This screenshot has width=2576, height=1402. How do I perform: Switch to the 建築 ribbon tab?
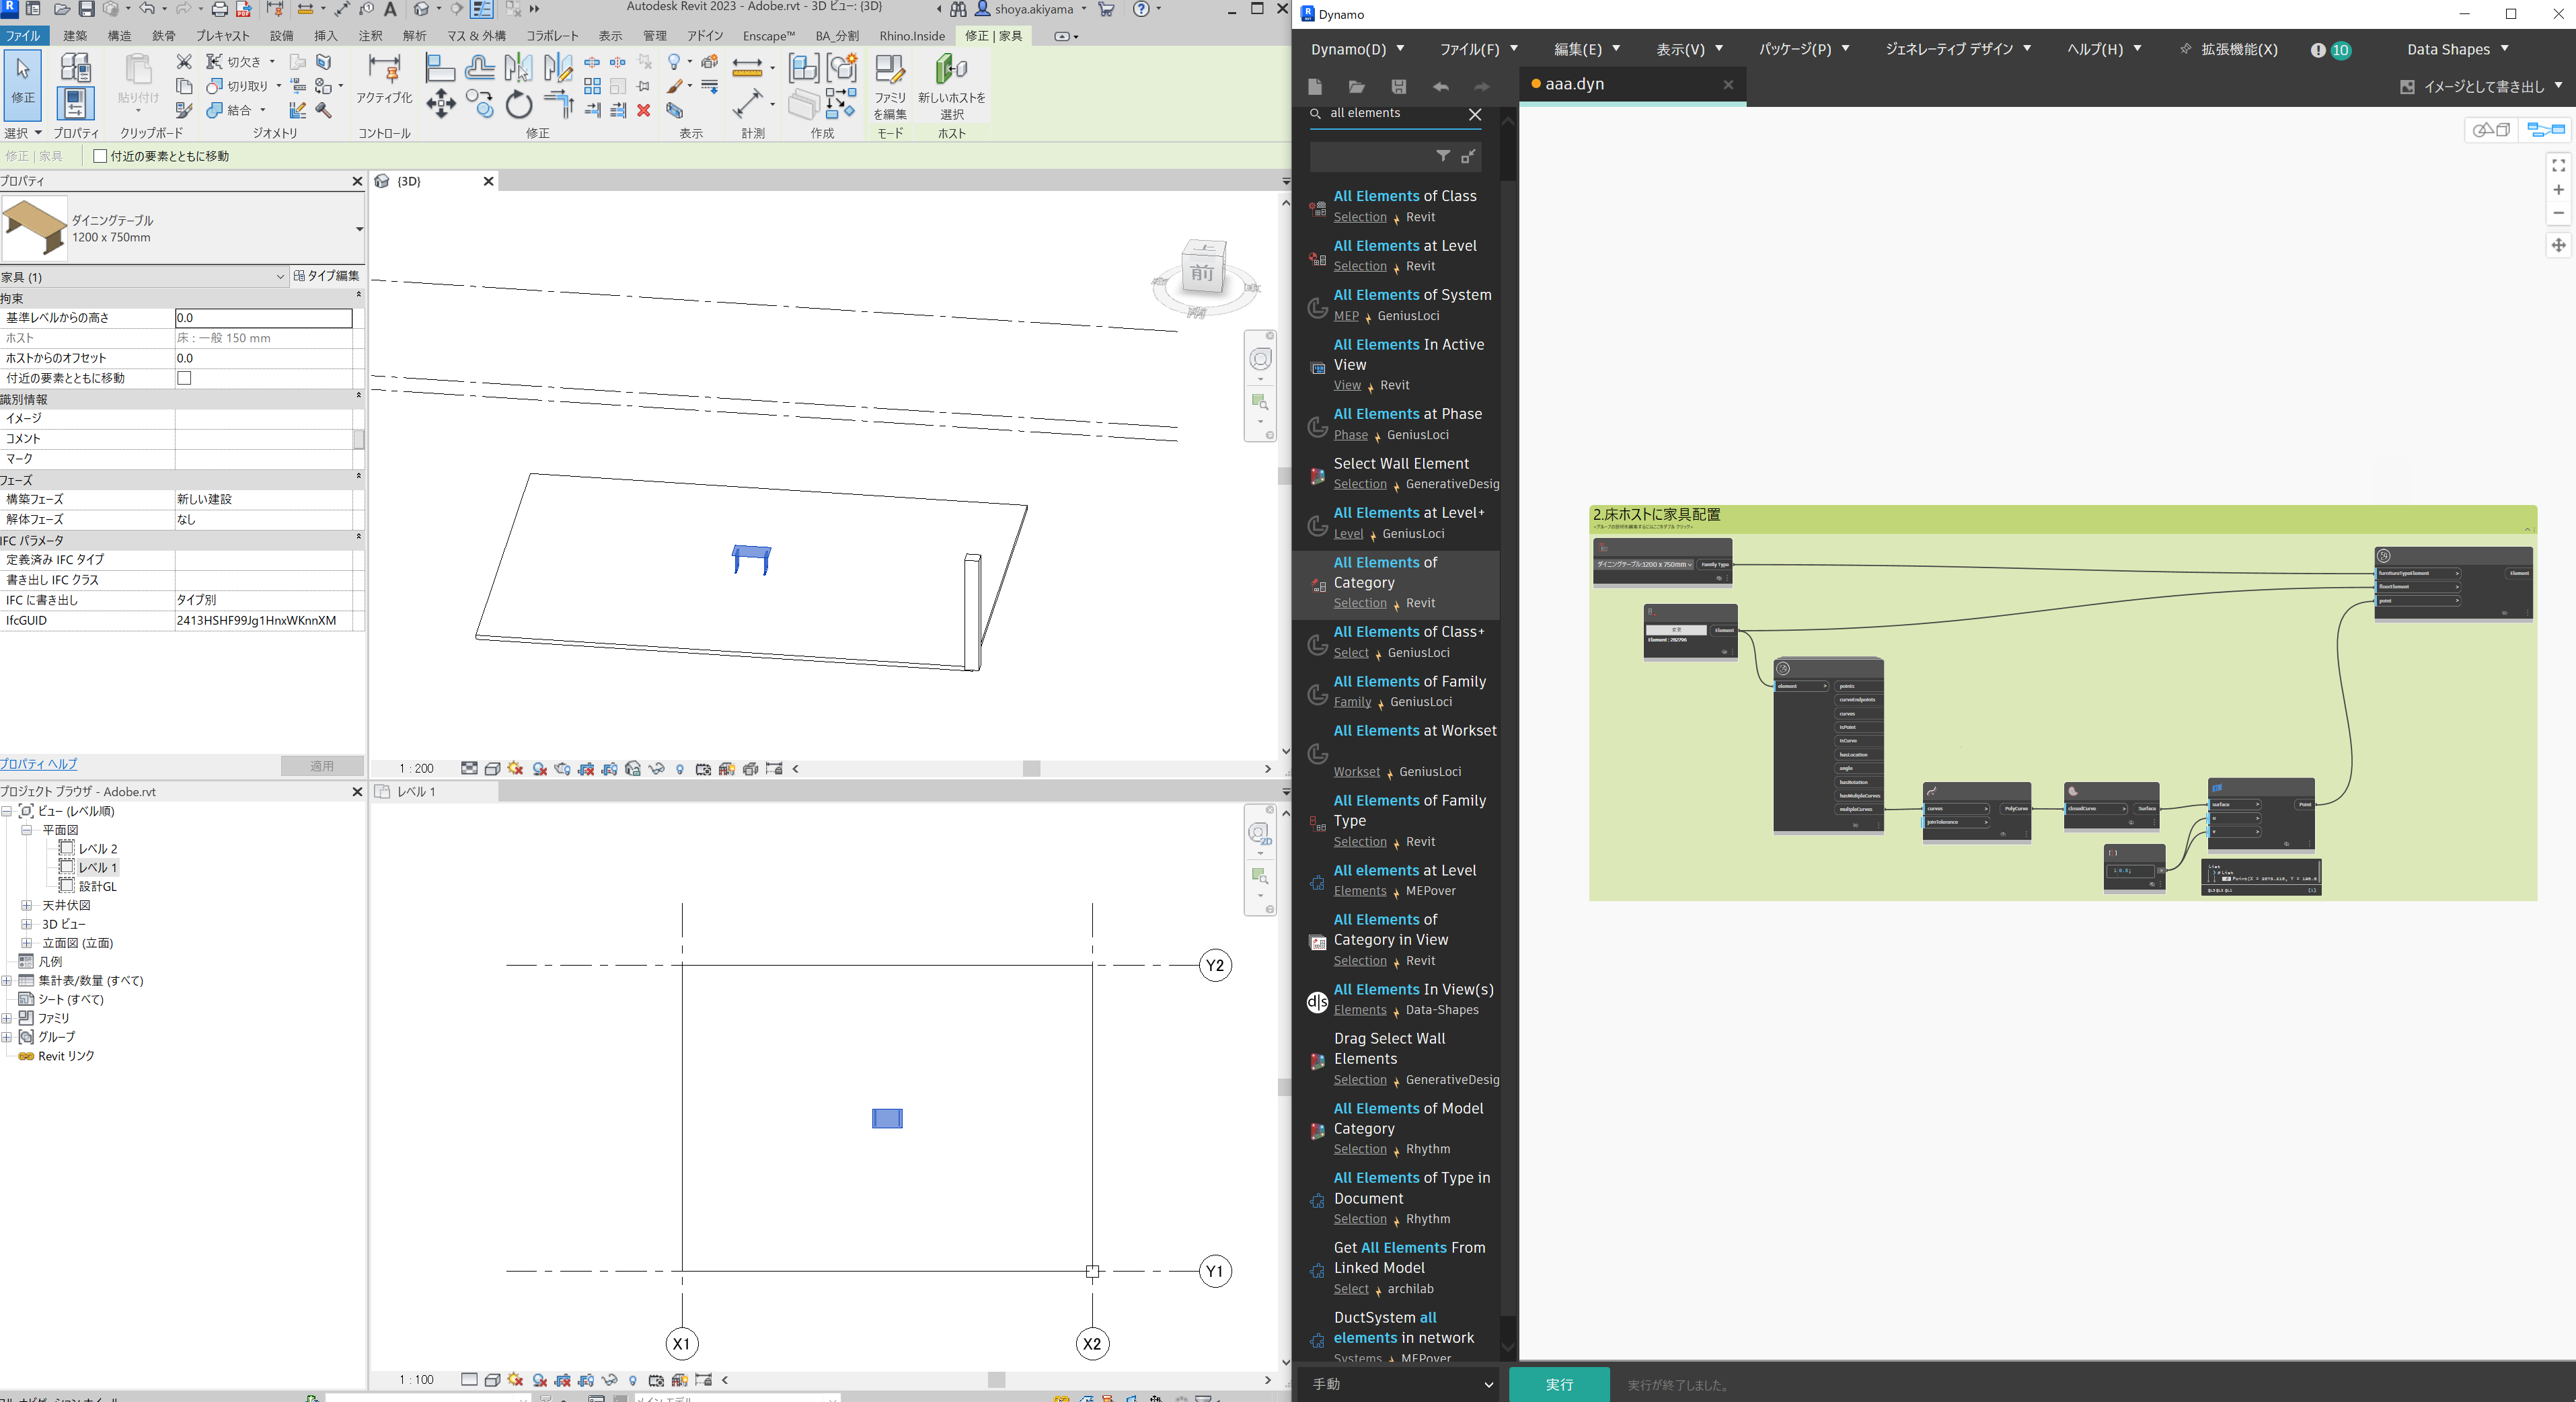(75, 36)
